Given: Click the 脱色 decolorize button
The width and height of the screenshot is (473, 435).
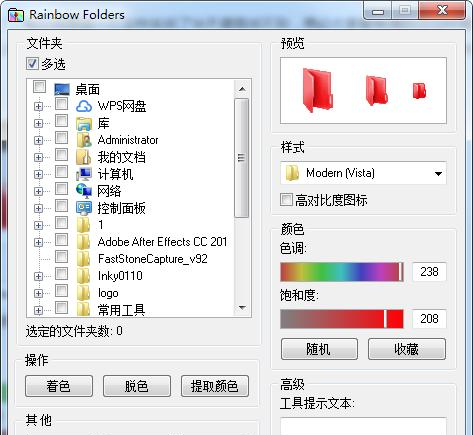Looking at the screenshot, I should [x=137, y=386].
